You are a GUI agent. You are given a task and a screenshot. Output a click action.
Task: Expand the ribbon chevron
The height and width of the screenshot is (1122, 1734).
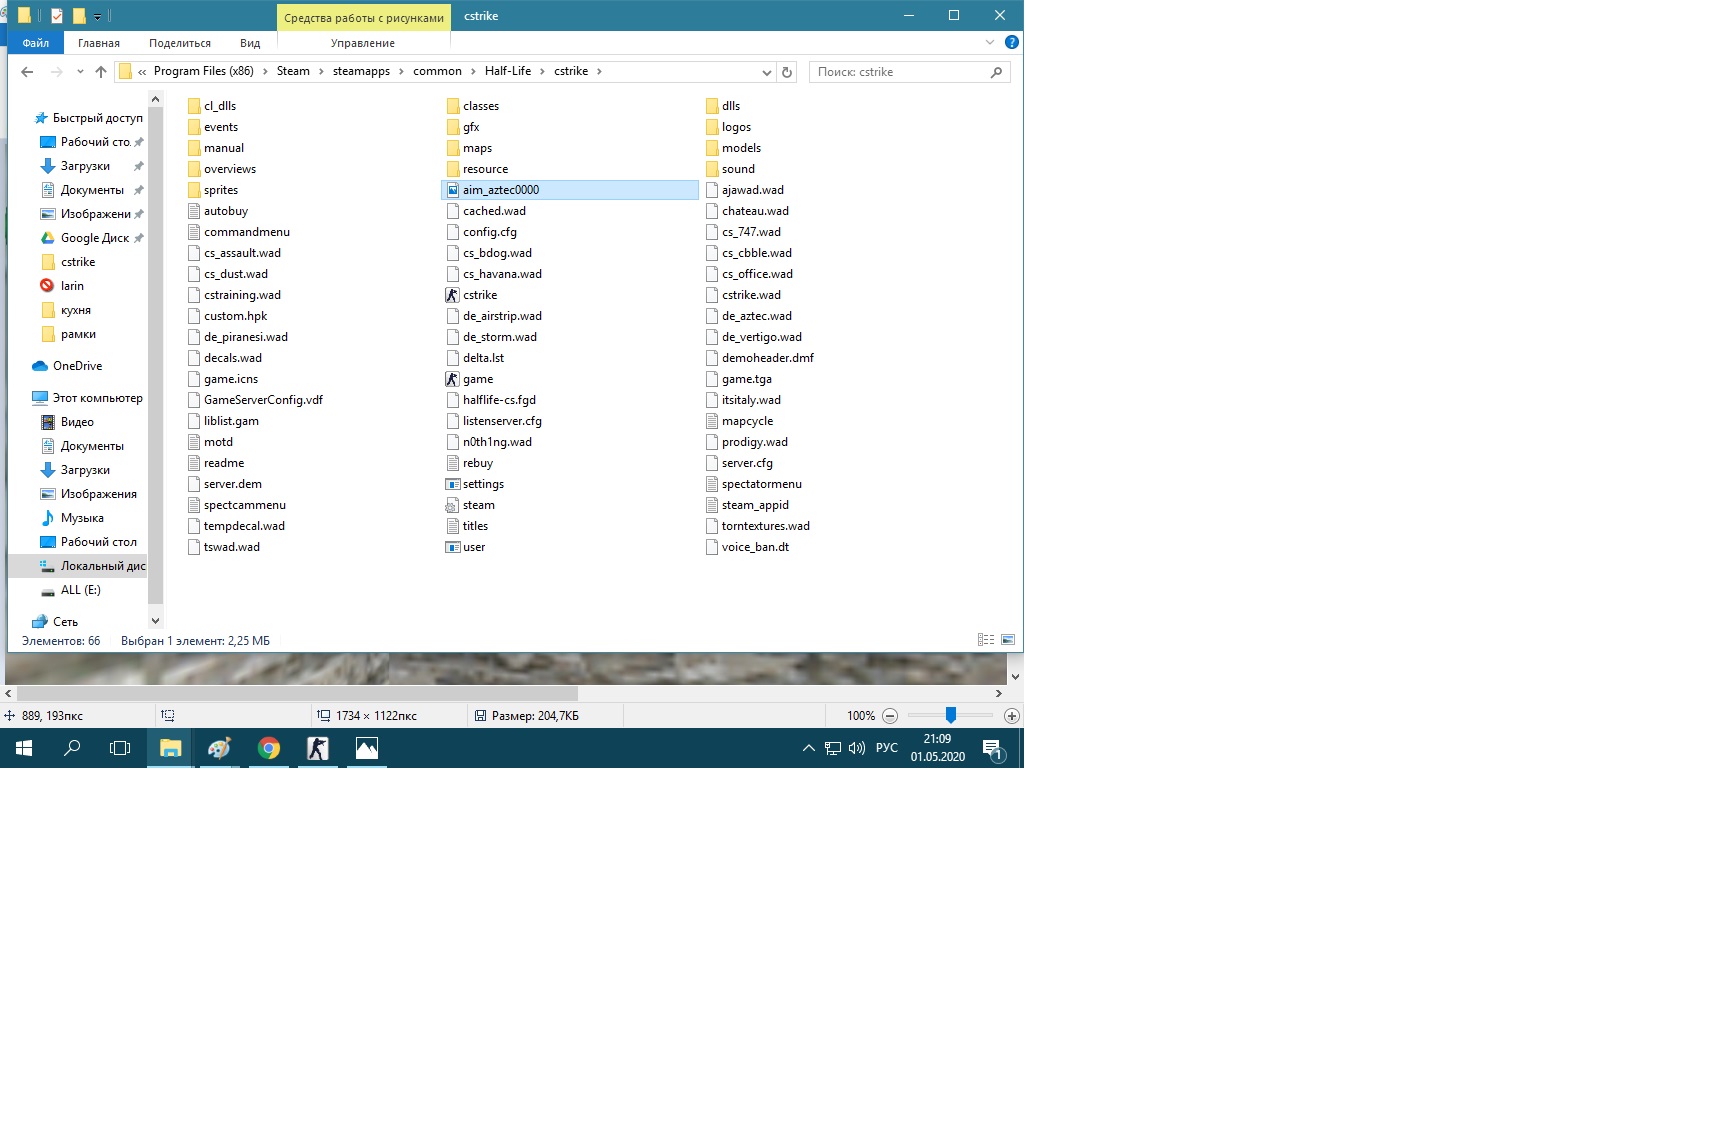(x=990, y=43)
